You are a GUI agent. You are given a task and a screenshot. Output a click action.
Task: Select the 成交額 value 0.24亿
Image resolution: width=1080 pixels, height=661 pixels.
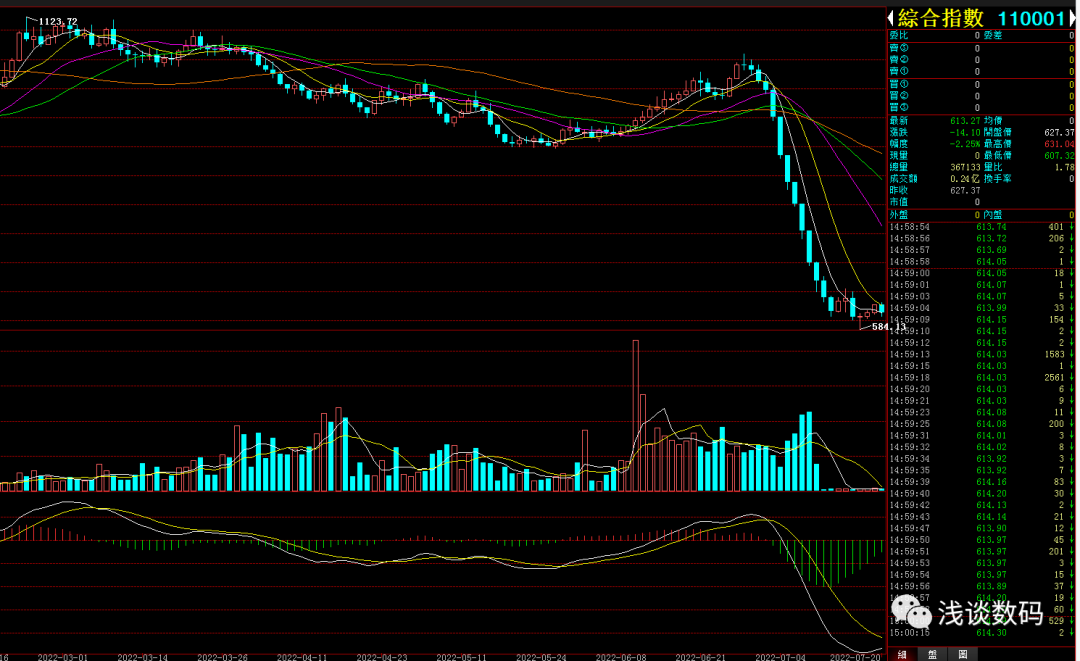(x=964, y=179)
